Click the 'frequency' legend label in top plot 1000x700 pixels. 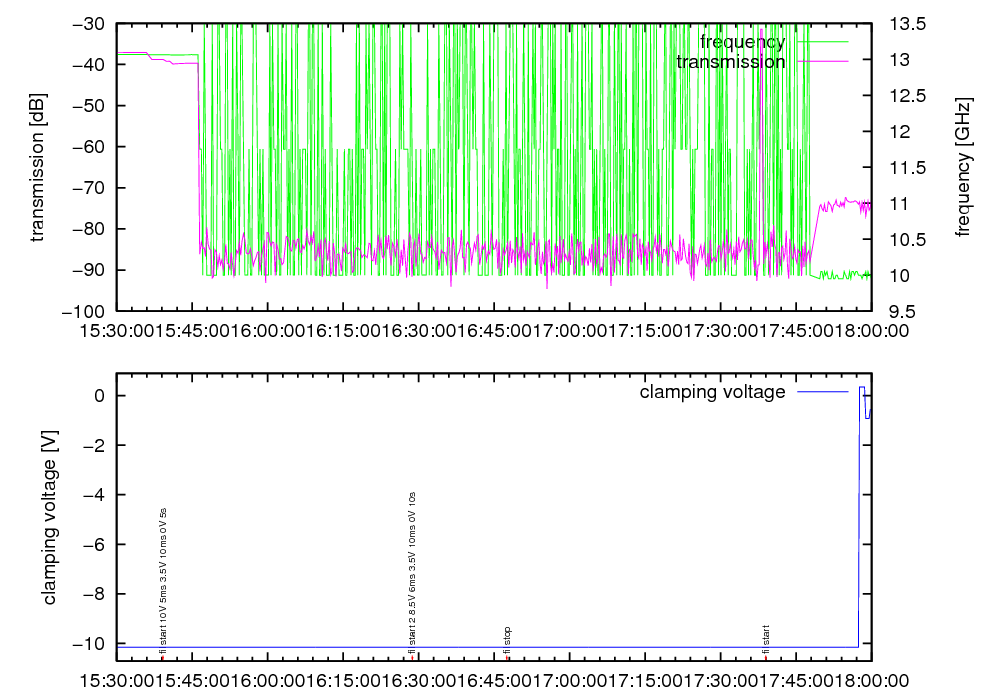(x=742, y=41)
